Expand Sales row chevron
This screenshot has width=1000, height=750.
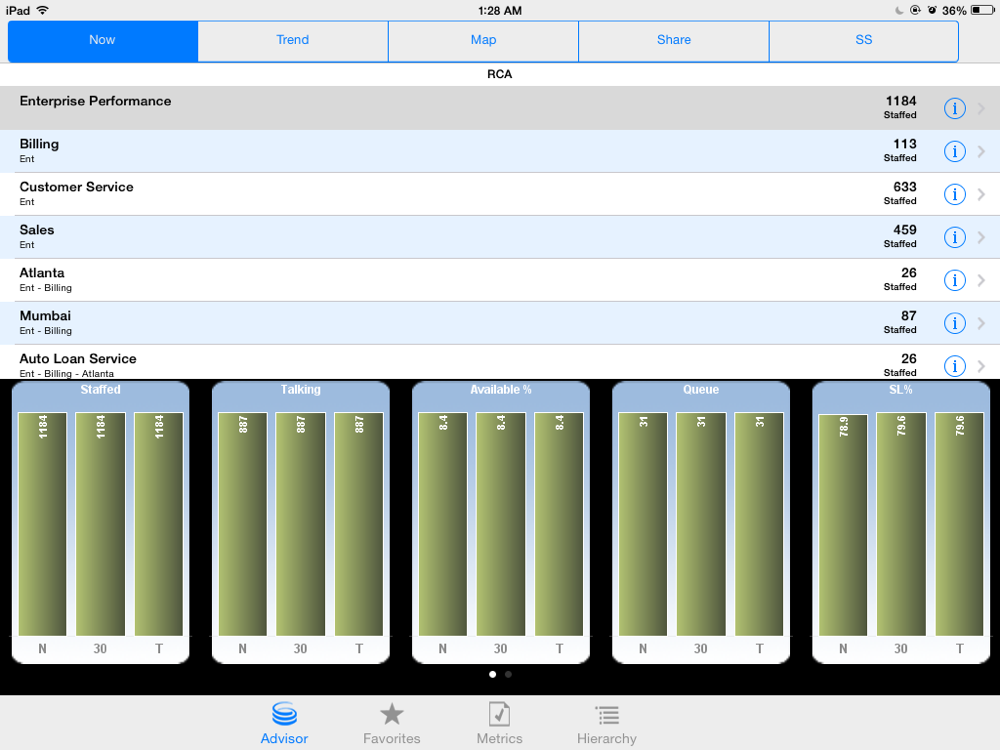[982, 237]
